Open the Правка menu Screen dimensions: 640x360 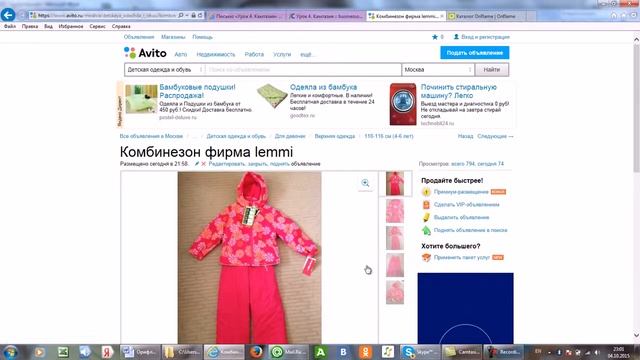(x=30, y=26)
